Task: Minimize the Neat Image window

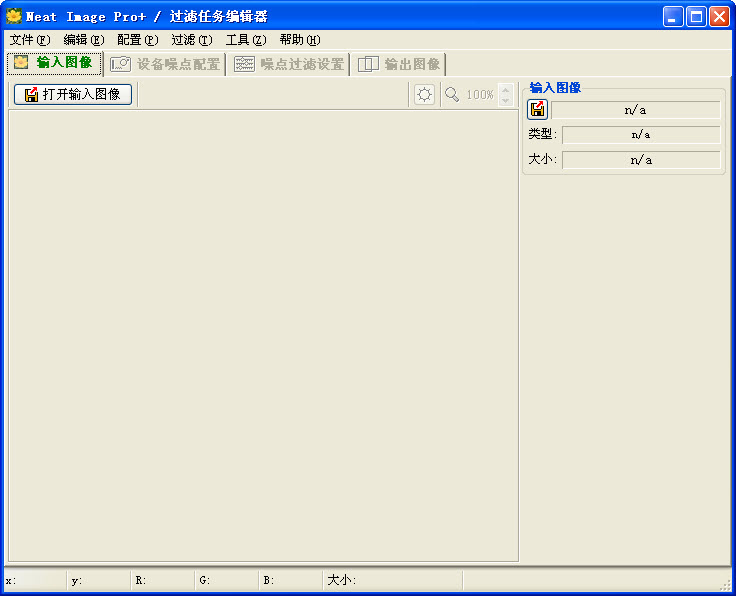Action: [x=673, y=17]
